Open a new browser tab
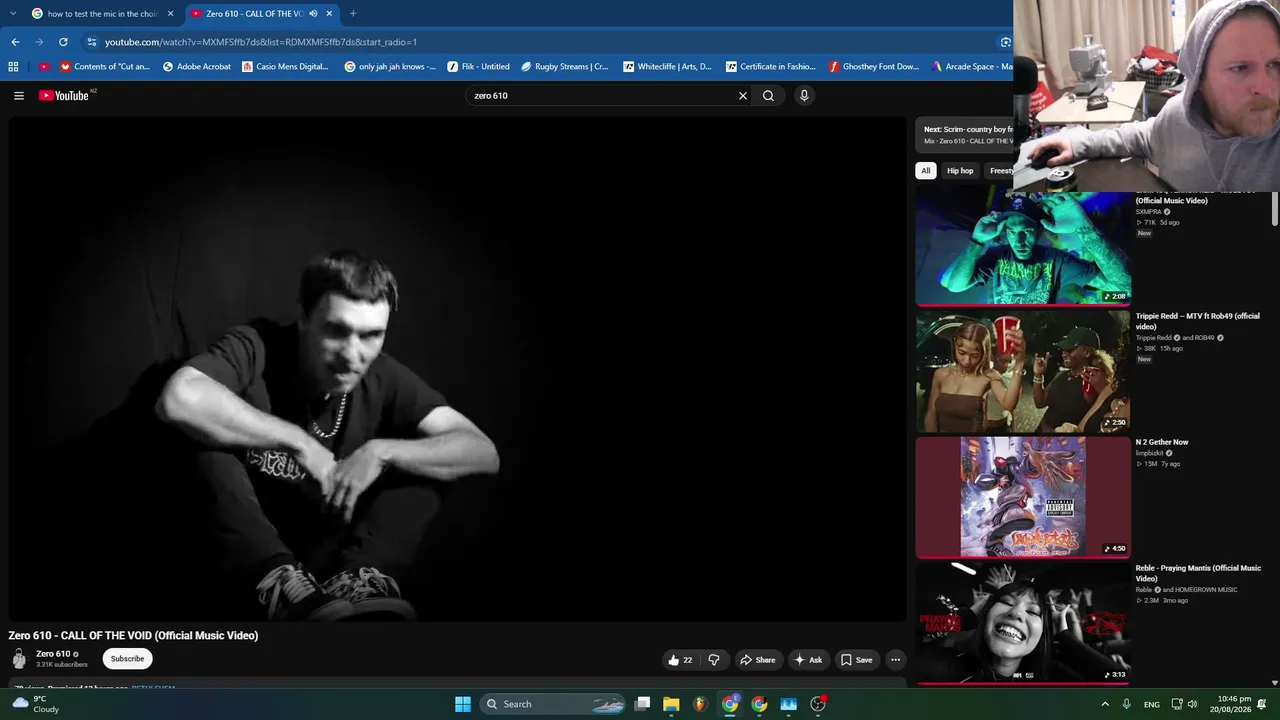This screenshot has height=720, width=1280. pos(353,14)
